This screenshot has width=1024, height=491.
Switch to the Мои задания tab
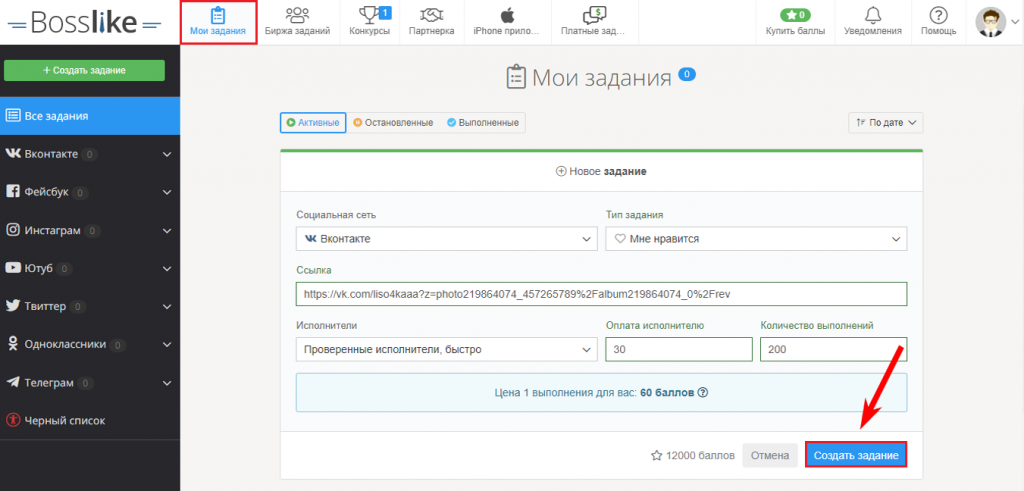coord(218,22)
